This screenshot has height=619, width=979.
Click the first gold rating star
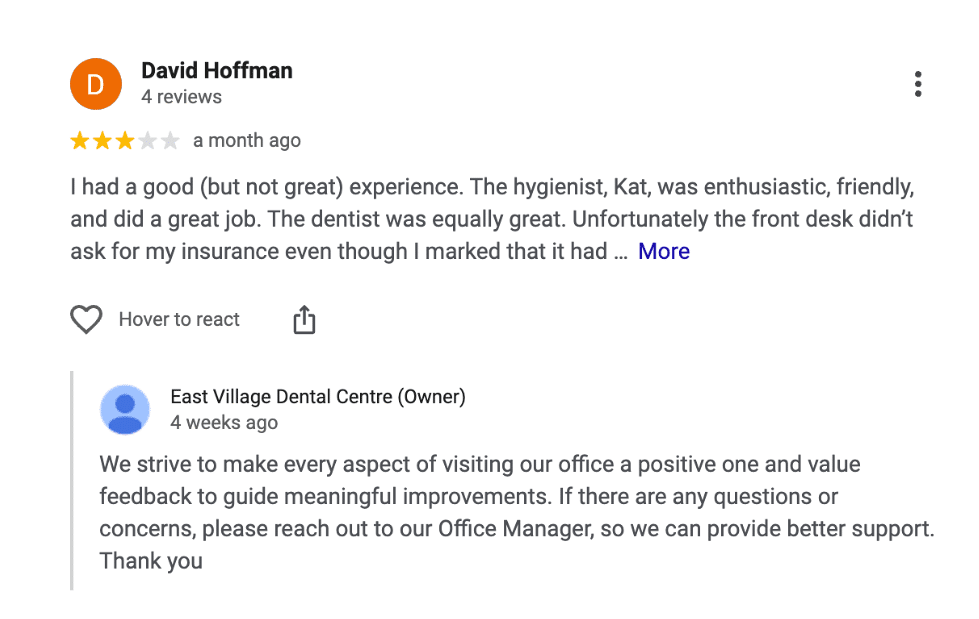click(80, 141)
